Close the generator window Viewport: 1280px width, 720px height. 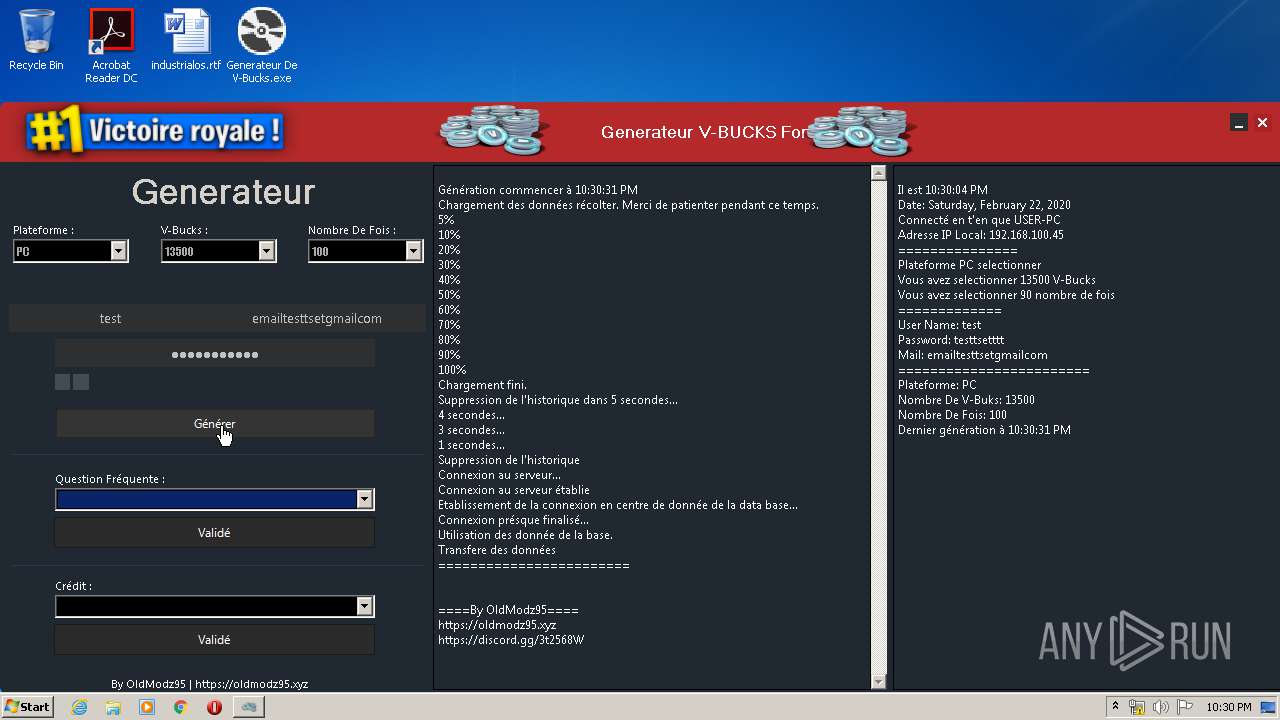click(x=1262, y=123)
